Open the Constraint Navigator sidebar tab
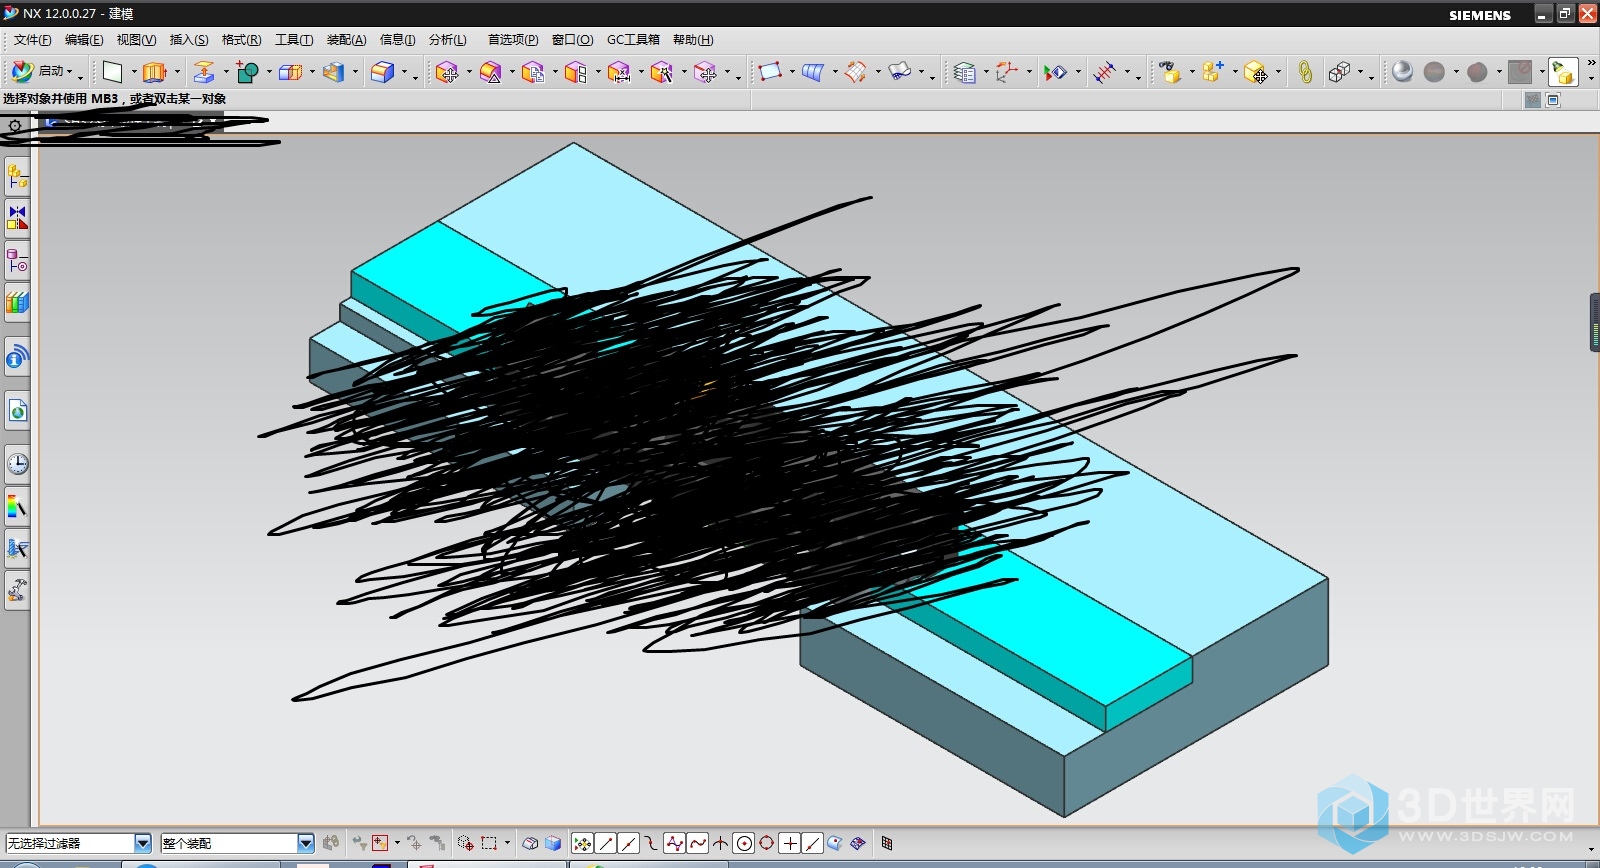The height and width of the screenshot is (868, 1600). coord(18,217)
